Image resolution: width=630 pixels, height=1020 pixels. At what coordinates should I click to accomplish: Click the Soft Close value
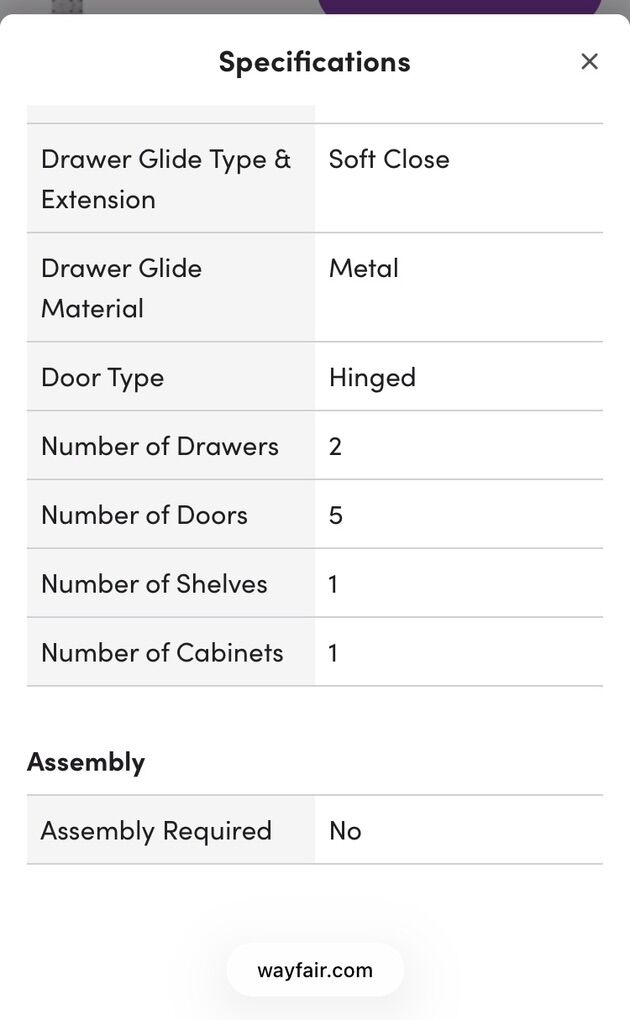click(389, 159)
